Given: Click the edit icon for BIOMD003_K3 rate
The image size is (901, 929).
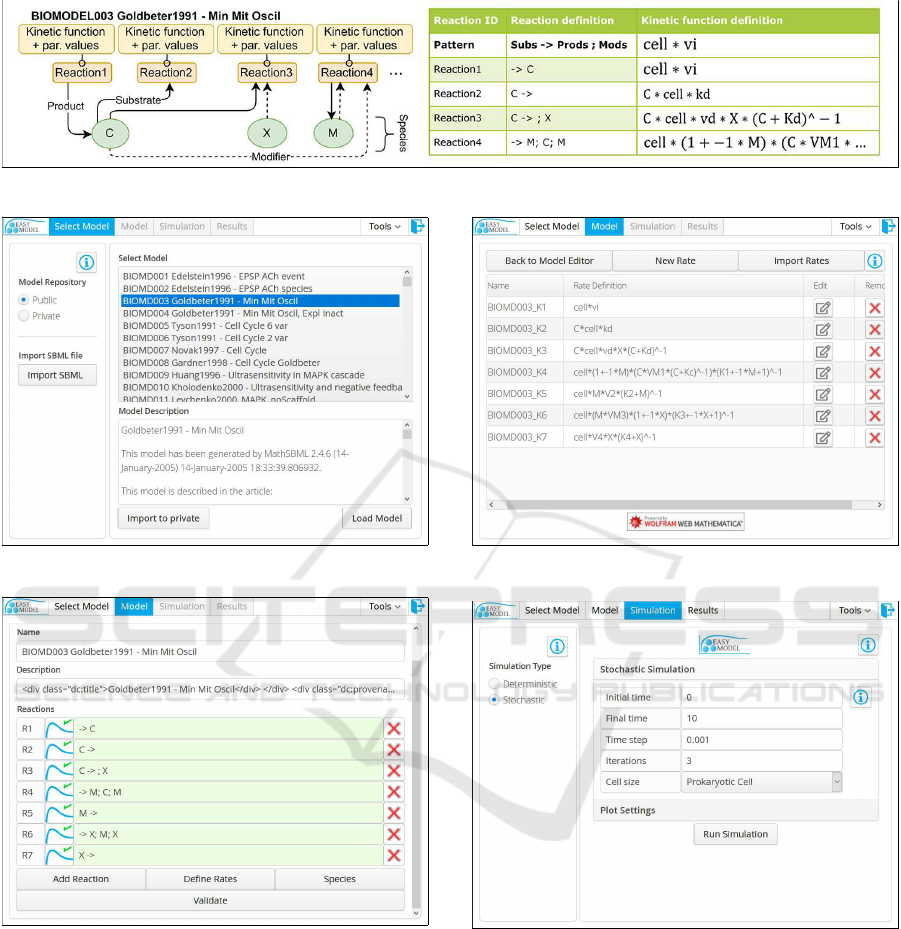Looking at the screenshot, I should coord(822,351).
